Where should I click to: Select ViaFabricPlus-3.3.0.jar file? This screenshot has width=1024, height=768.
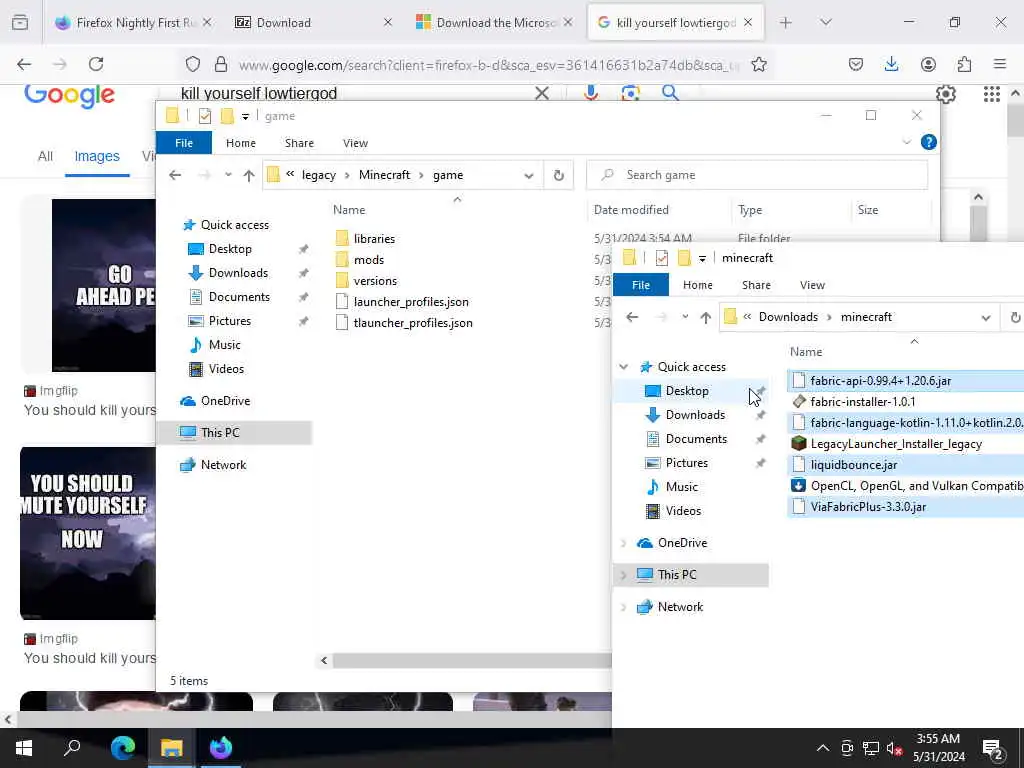(869, 507)
